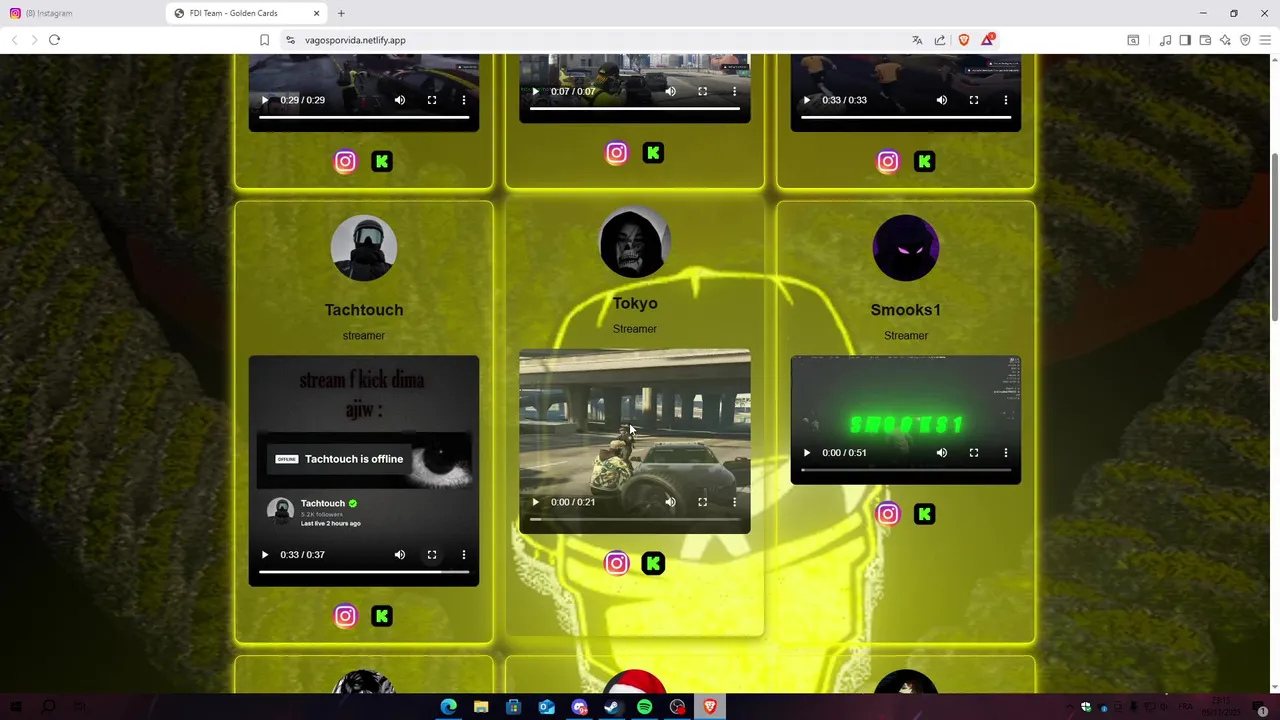The height and width of the screenshot is (720, 1280).
Task: Open Tokyo's Instagram profile icon
Action: 616,563
